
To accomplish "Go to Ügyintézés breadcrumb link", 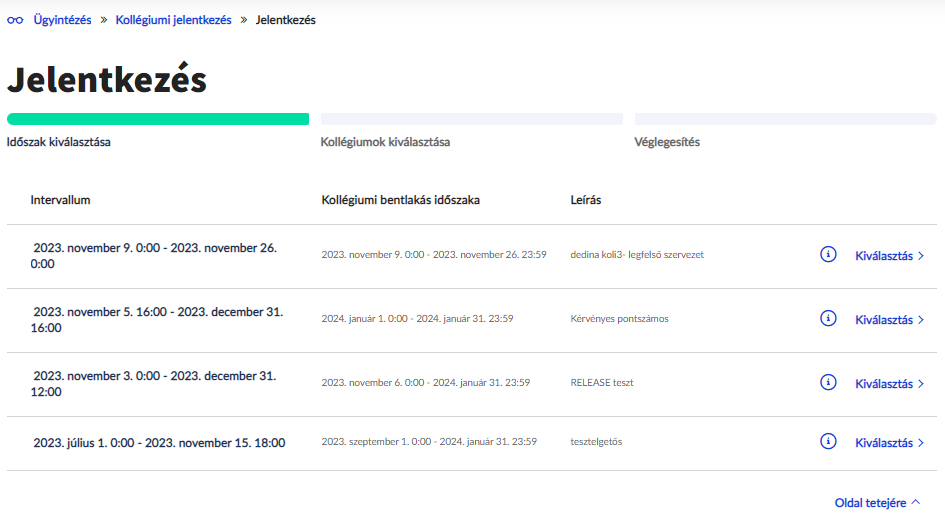I will (x=62, y=20).
